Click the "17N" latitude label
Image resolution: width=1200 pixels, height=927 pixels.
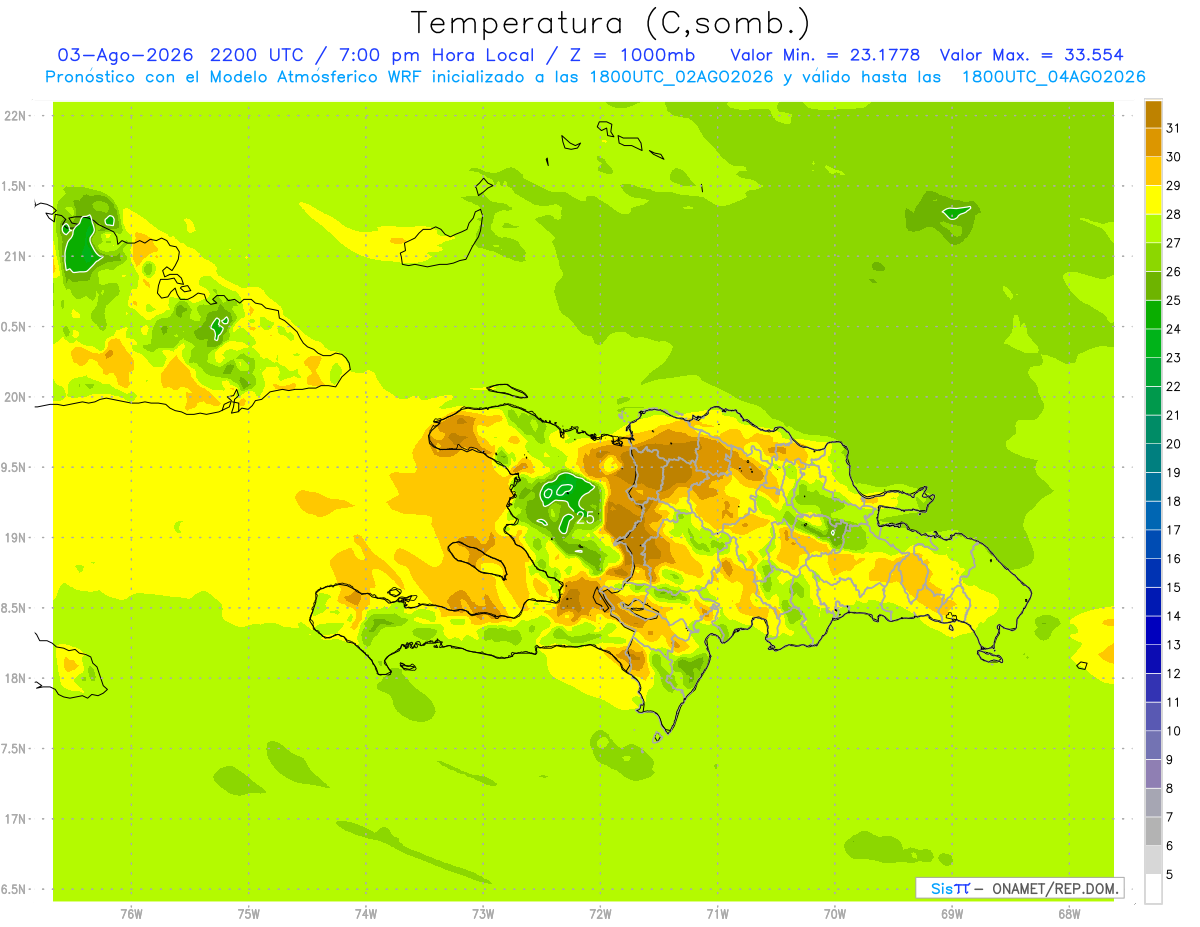16,819
